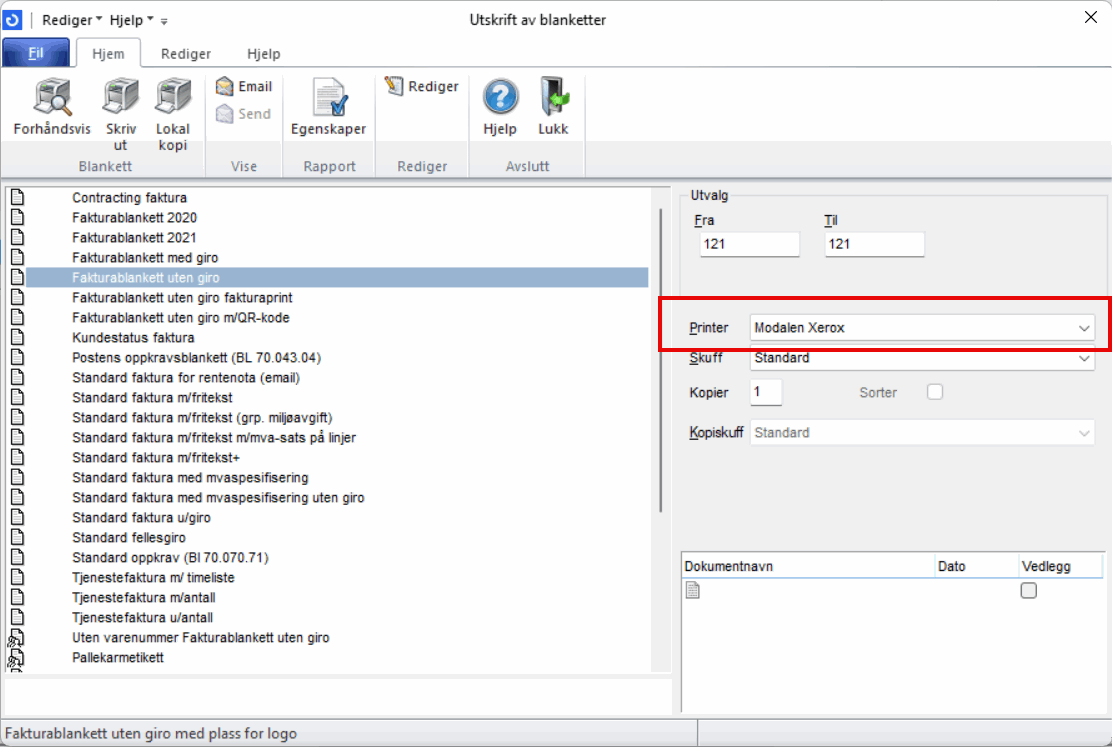Open the Fil tab
Screen dimensions: 1112x747
coord(36,54)
